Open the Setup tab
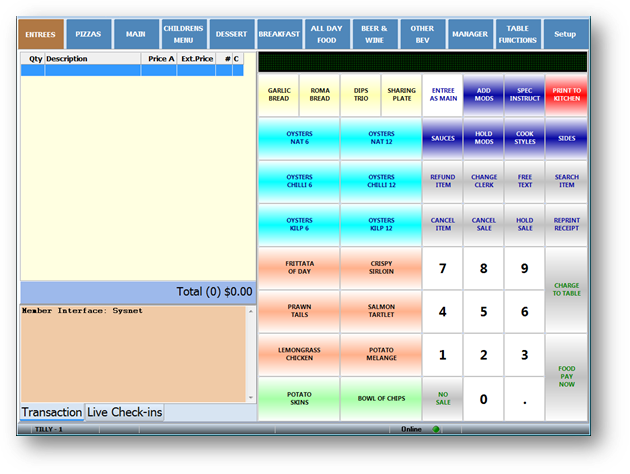This screenshot has width=630, height=474. (x=565, y=34)
